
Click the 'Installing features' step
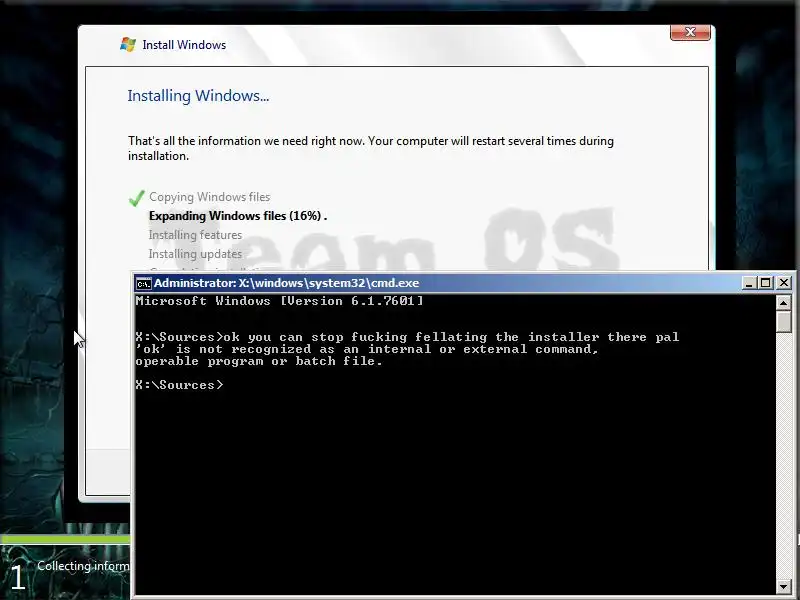point(195,235)
